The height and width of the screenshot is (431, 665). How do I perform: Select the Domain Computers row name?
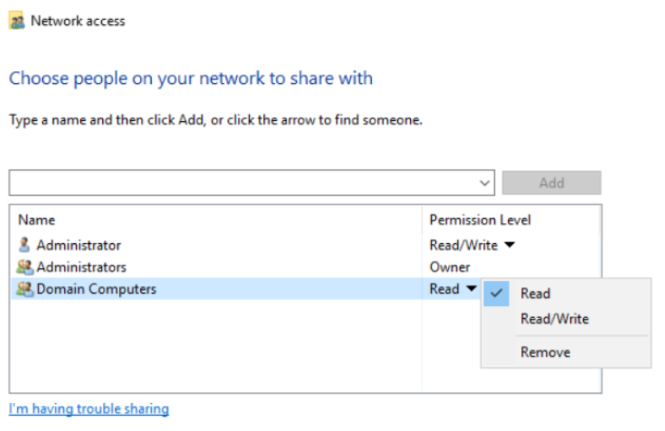(x=96, y=289)
